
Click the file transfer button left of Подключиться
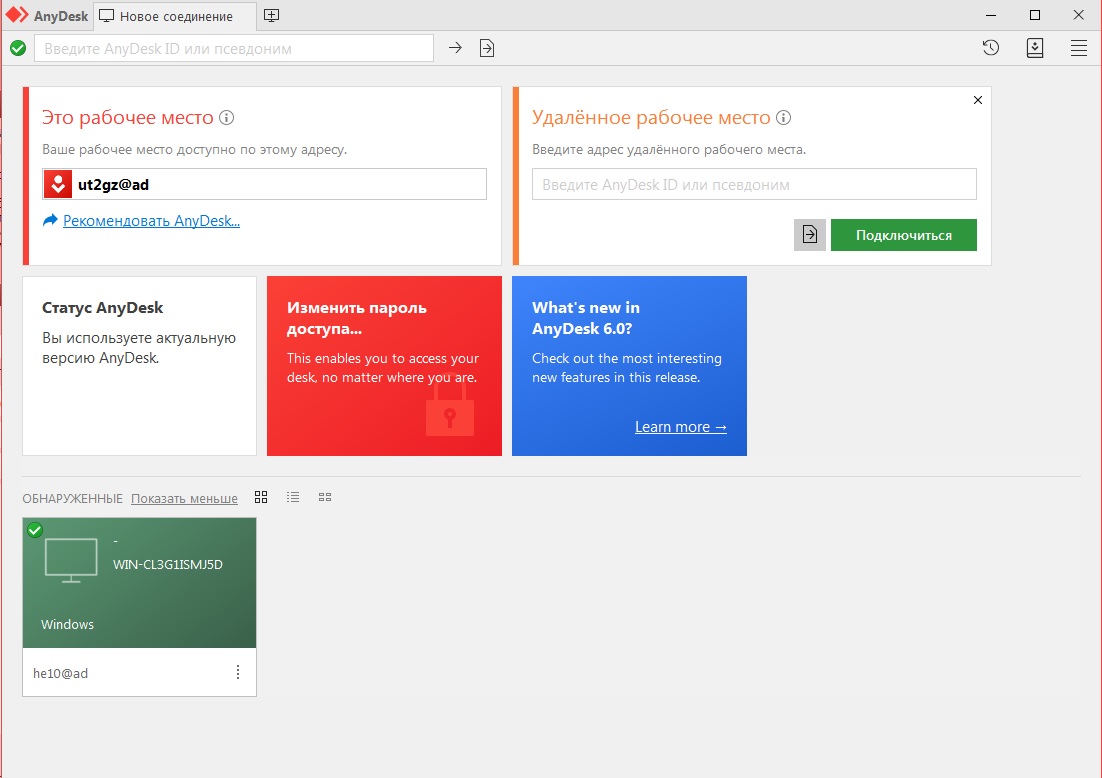coord(810,235)
